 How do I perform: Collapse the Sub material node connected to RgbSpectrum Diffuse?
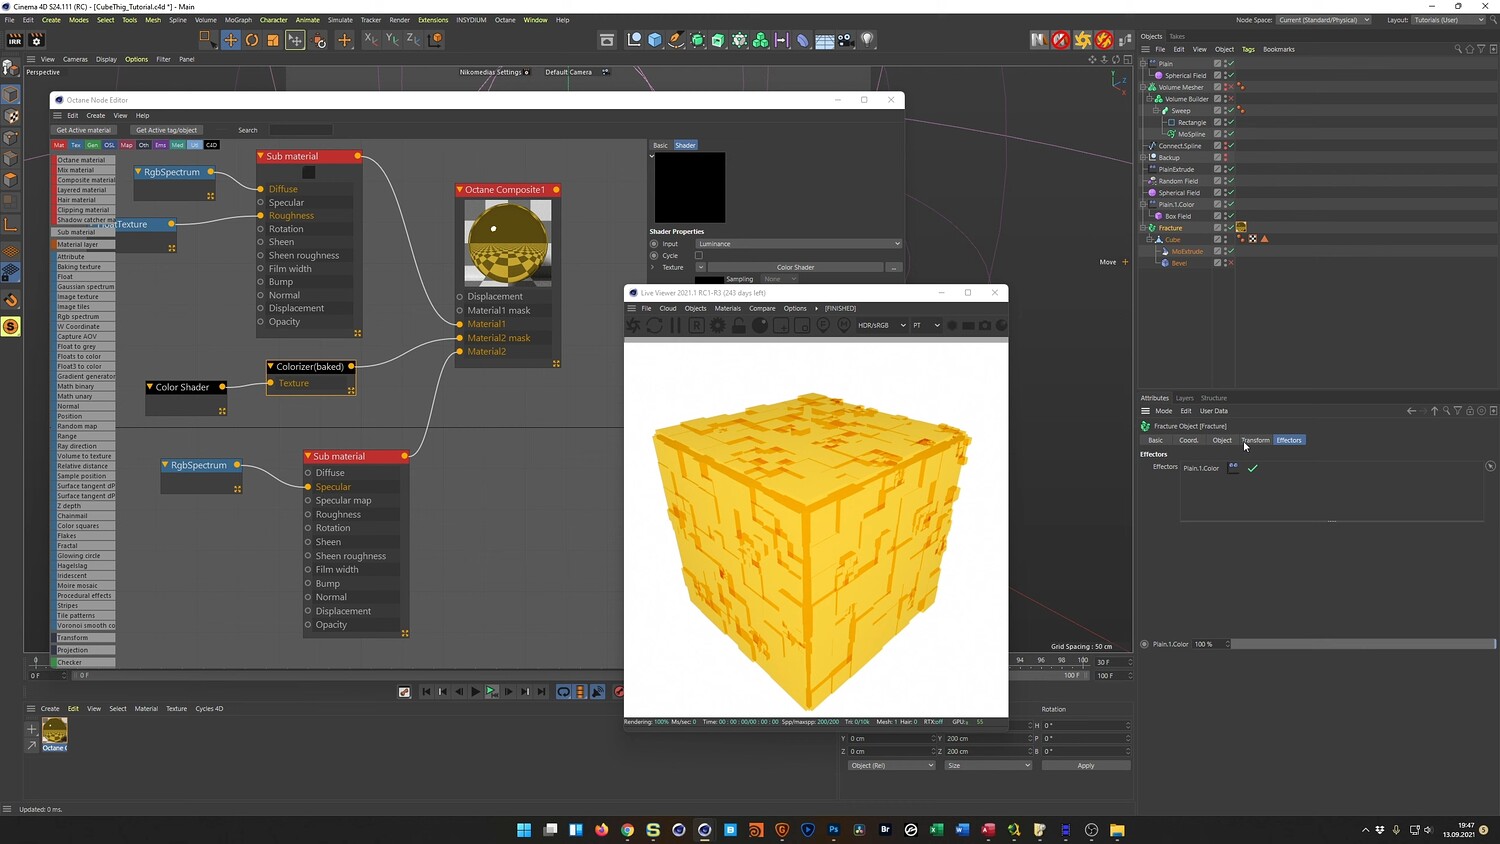coord(261,156)
